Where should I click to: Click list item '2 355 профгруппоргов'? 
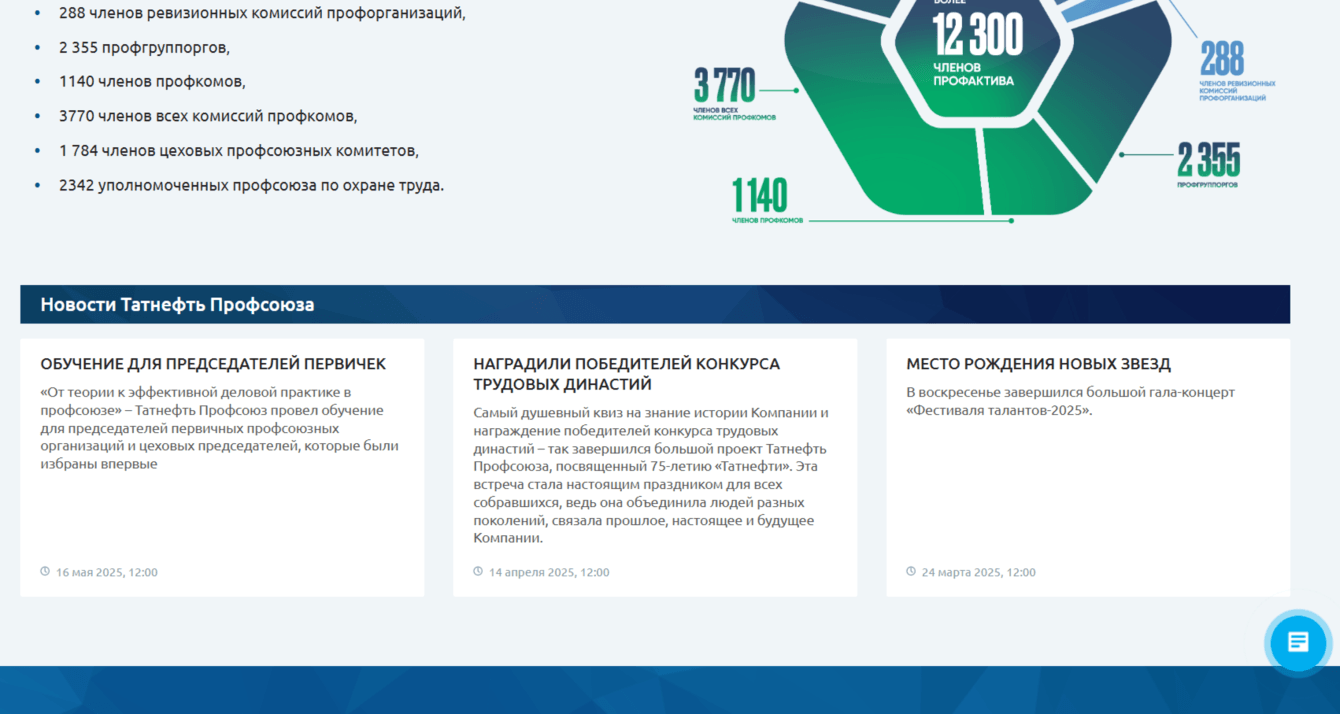144,47
